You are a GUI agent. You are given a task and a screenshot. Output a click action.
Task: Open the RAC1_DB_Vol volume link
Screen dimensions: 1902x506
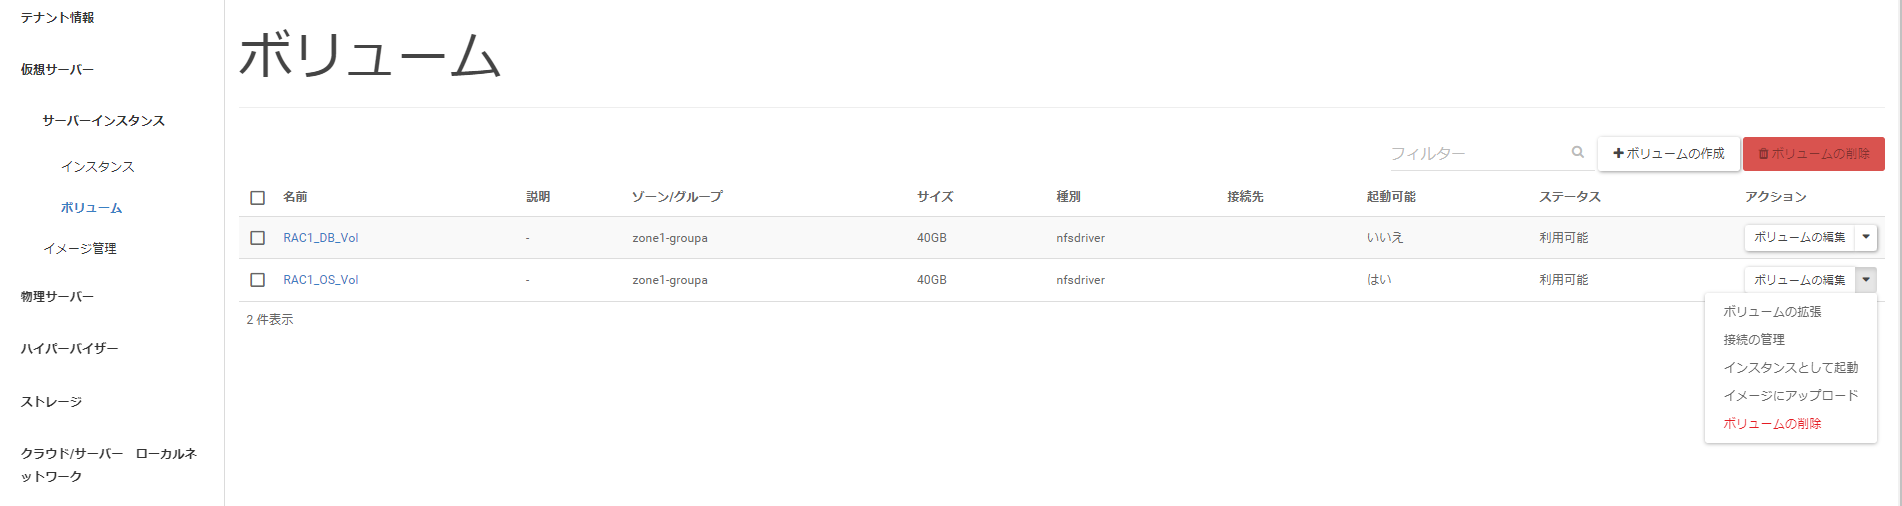(320, 238)
